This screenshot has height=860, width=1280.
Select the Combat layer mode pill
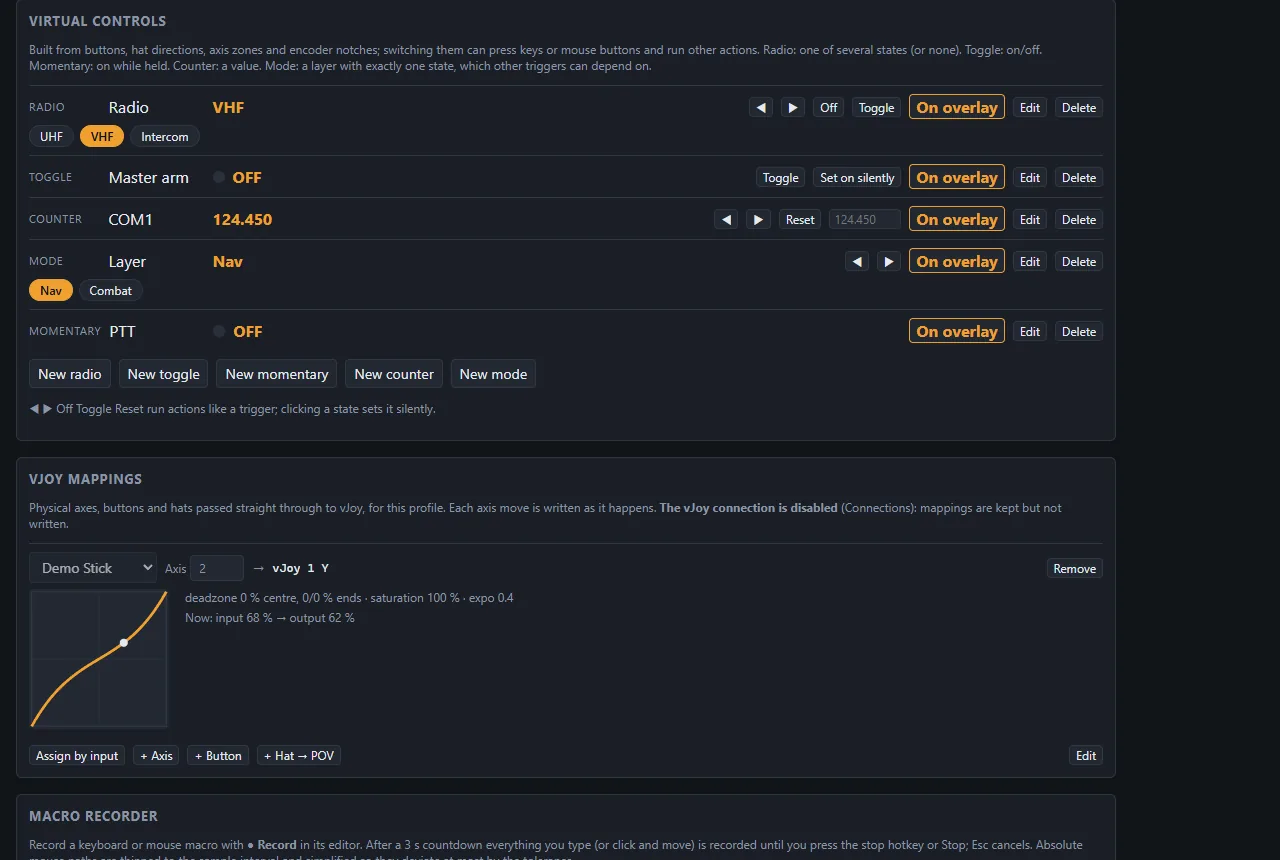[111, 290]
